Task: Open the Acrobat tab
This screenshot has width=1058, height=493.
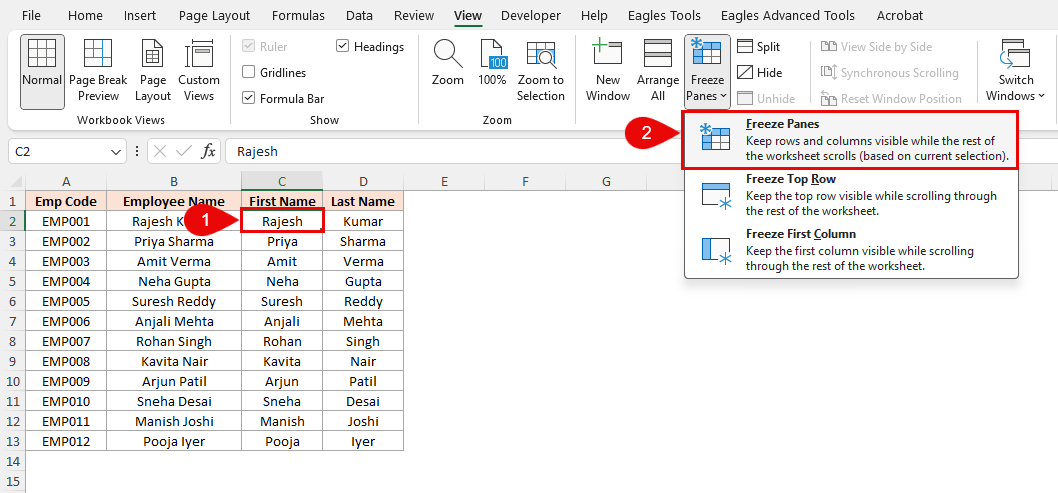Action: tap(899, 16)
